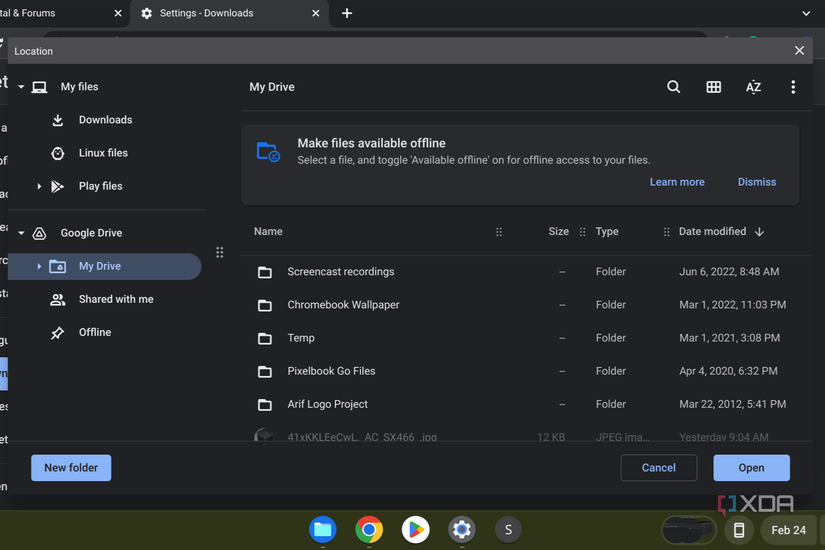Open the AZ sort options
Viewport: 825px width, 550px height.
pos(753,87)
